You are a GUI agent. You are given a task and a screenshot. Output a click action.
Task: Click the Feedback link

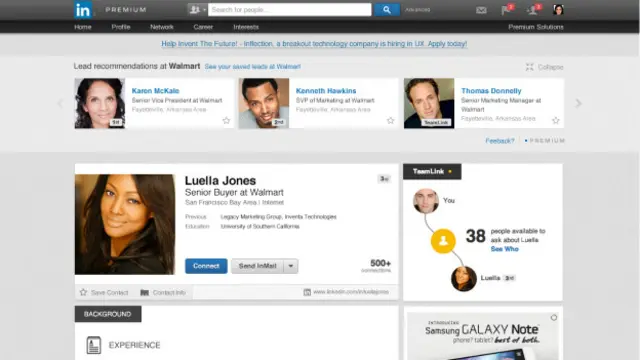click(500, 141)
